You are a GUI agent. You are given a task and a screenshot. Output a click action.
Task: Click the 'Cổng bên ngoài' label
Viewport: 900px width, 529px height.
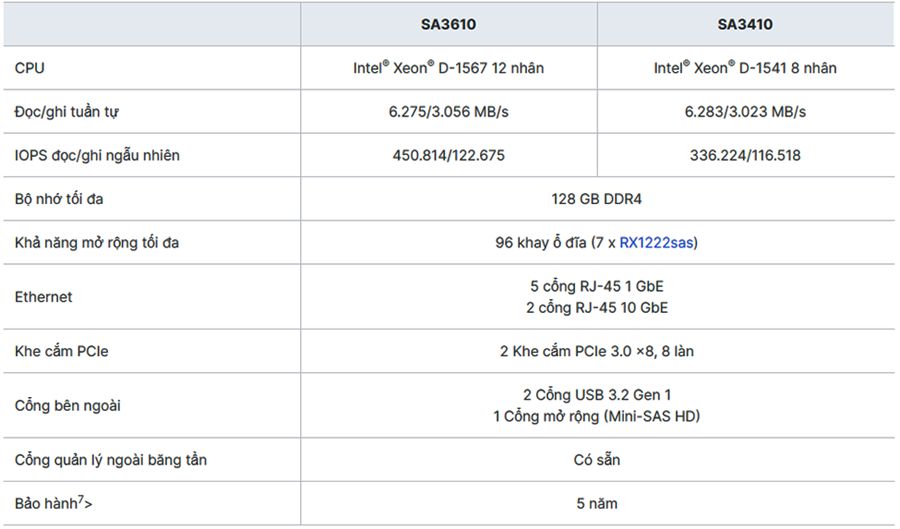pos(68,405)
